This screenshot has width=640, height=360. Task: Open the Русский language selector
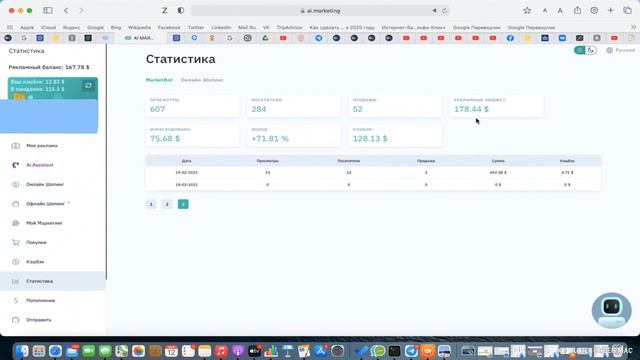(620, 50)
